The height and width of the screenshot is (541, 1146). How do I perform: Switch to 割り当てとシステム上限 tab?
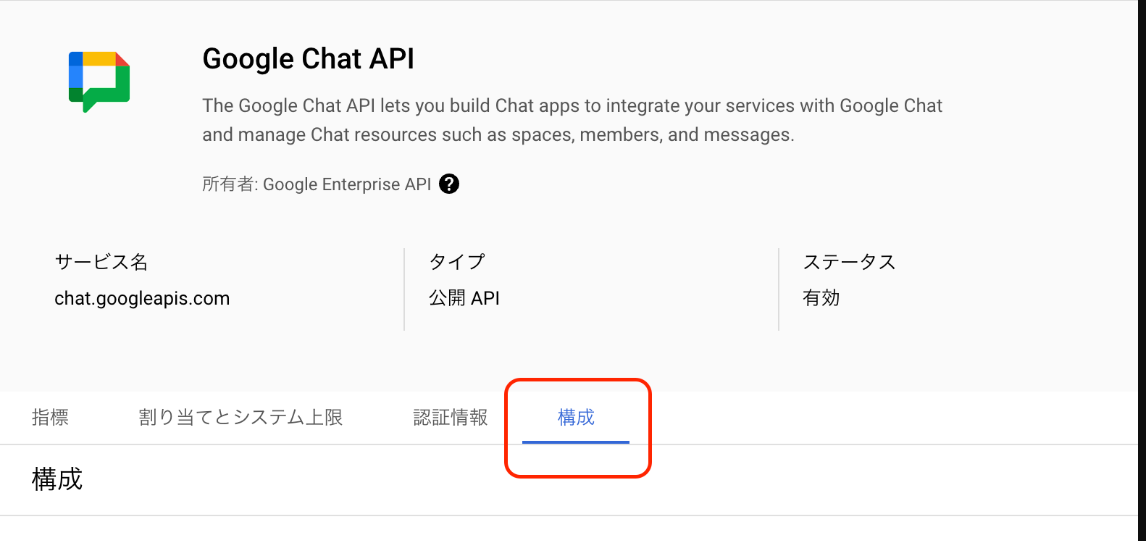(x=240, y=417)
